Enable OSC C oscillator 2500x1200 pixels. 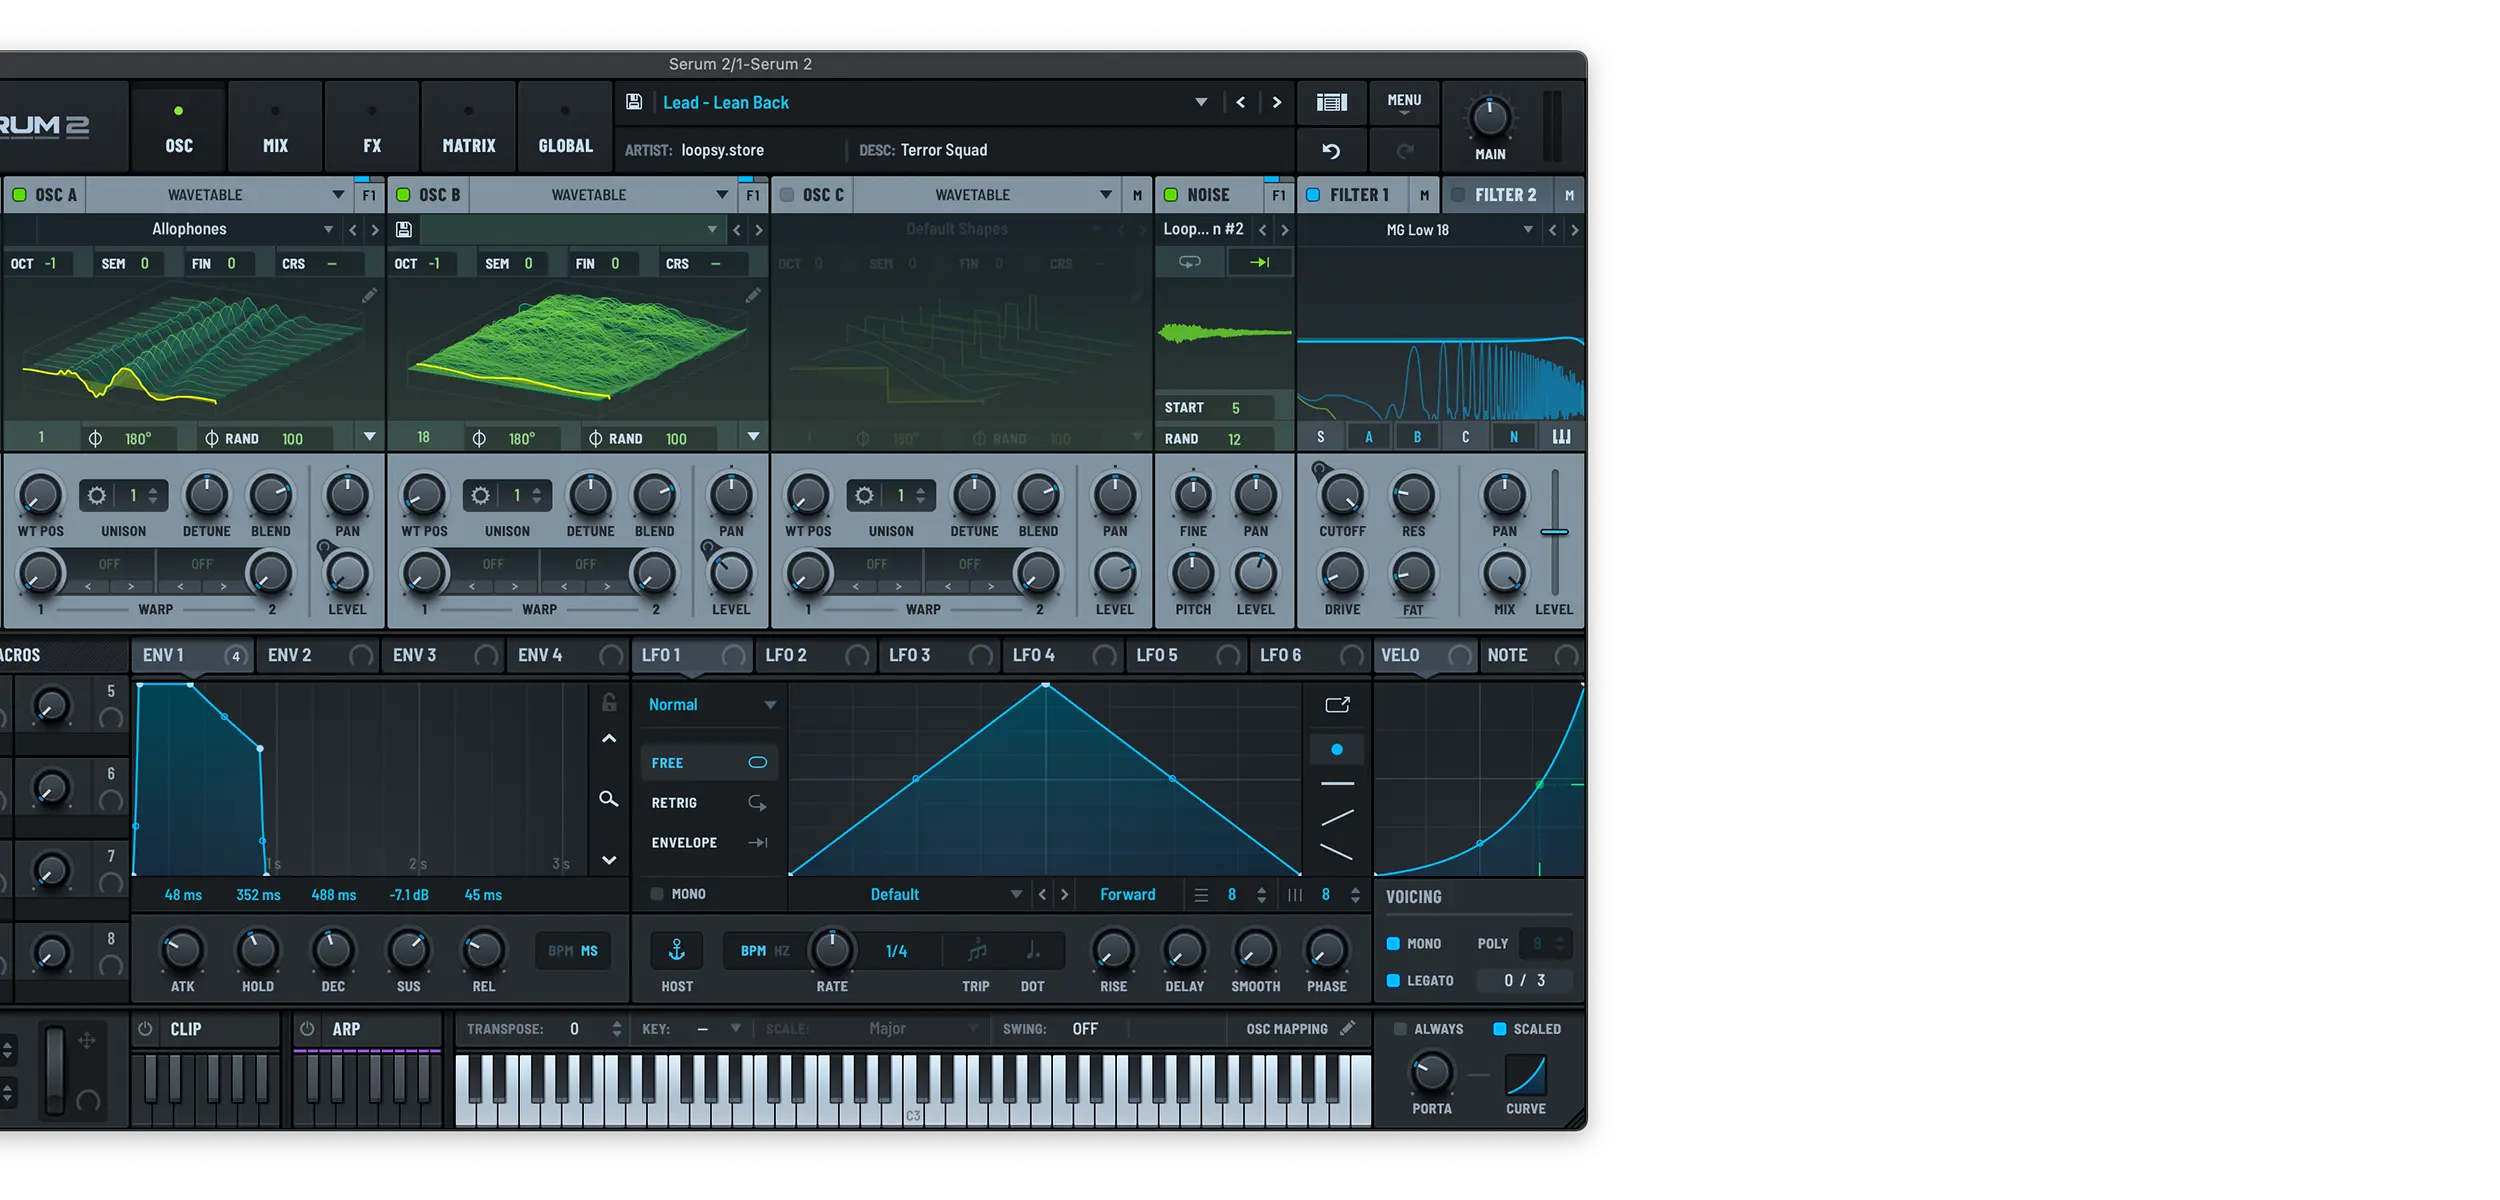(x=788, y=195)
